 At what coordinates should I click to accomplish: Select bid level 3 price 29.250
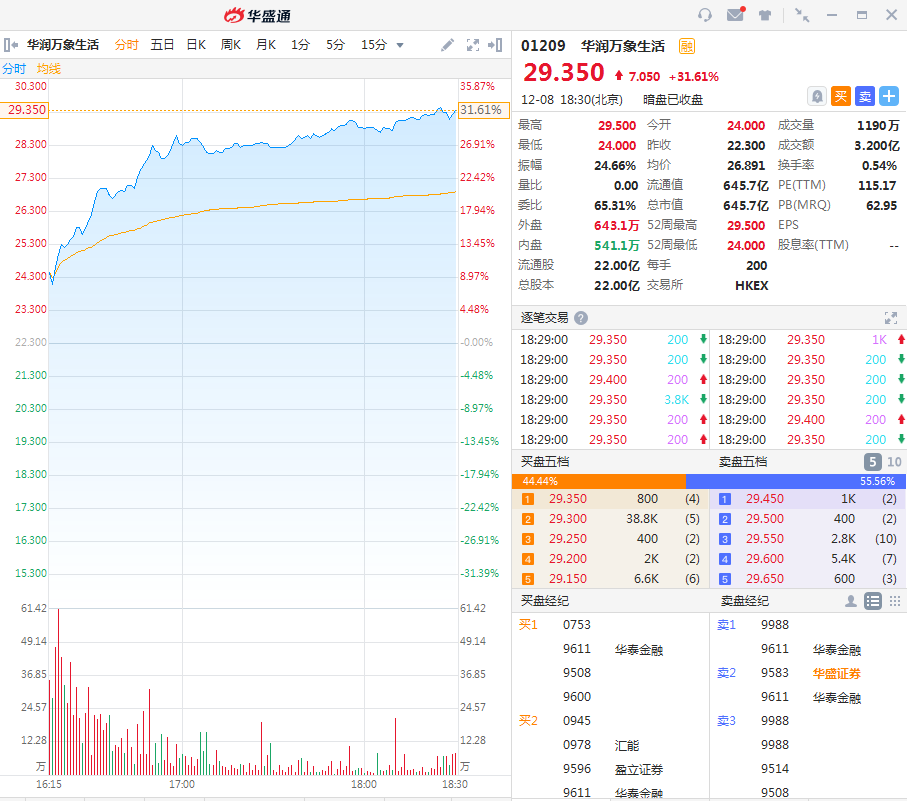[567, 539]
